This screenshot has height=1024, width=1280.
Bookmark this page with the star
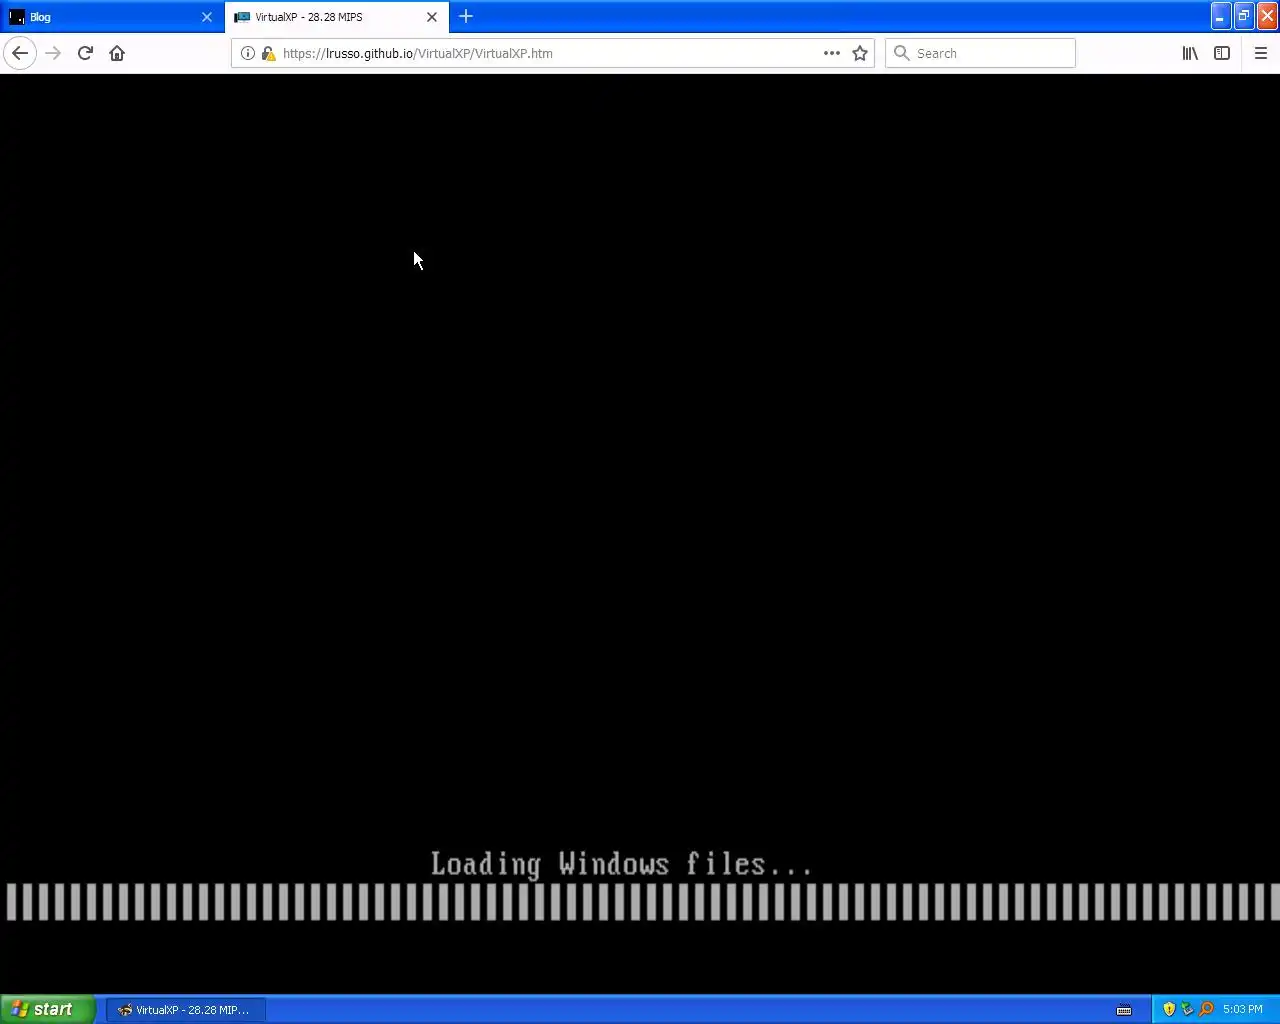coord(860,53)
